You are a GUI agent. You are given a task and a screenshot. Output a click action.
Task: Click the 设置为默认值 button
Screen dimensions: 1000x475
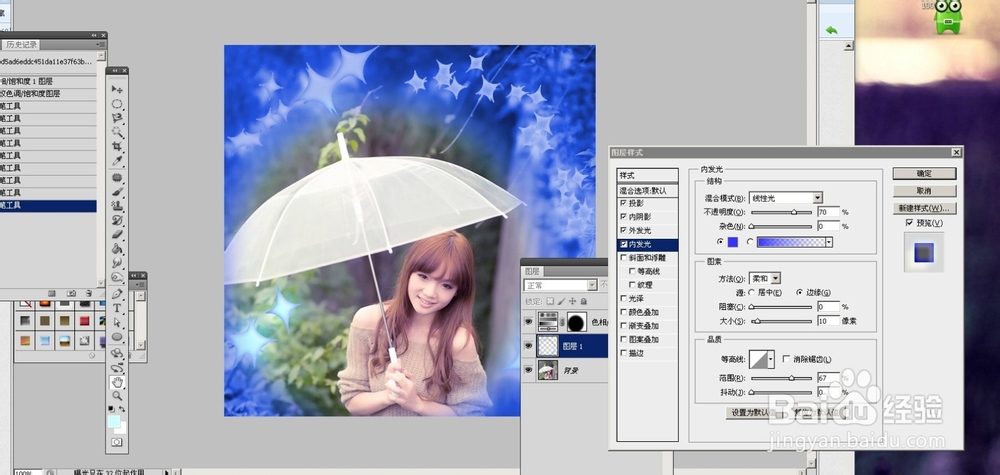pos(753,413)
